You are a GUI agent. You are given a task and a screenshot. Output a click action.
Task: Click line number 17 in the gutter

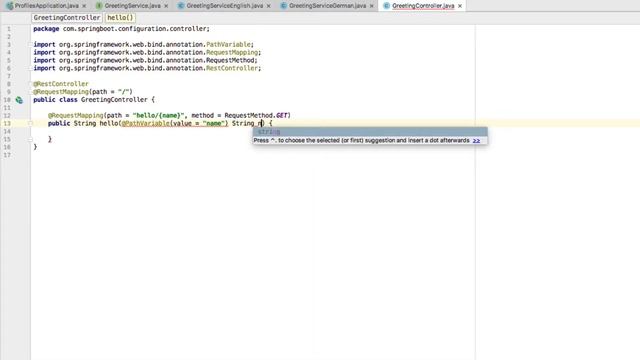click(x=7, y=155)
